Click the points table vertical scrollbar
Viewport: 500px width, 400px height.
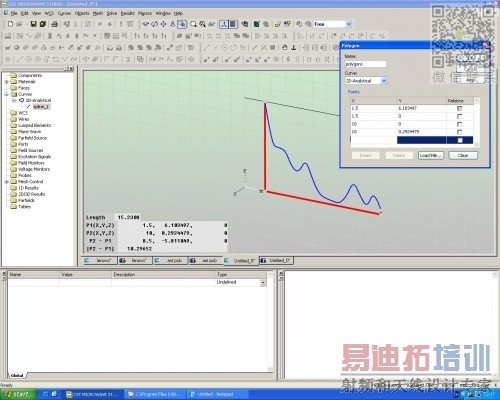476,121
